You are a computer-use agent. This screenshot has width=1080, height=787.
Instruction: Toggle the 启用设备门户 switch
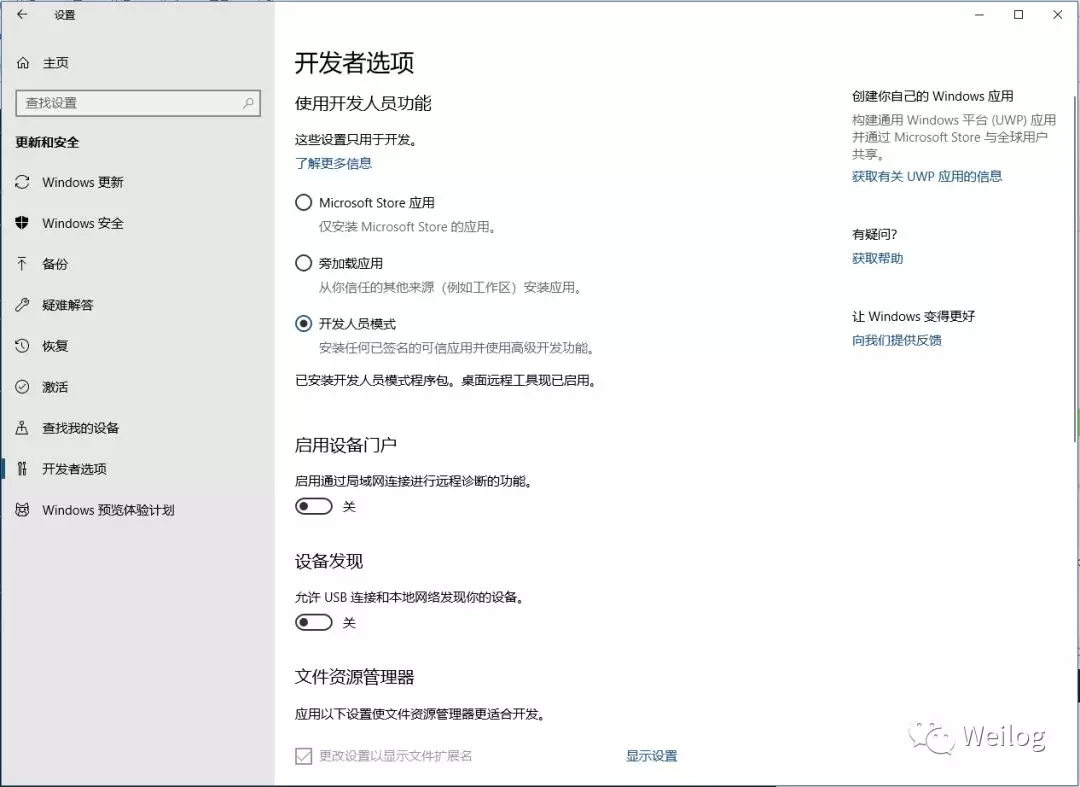(x=313, y=507)
